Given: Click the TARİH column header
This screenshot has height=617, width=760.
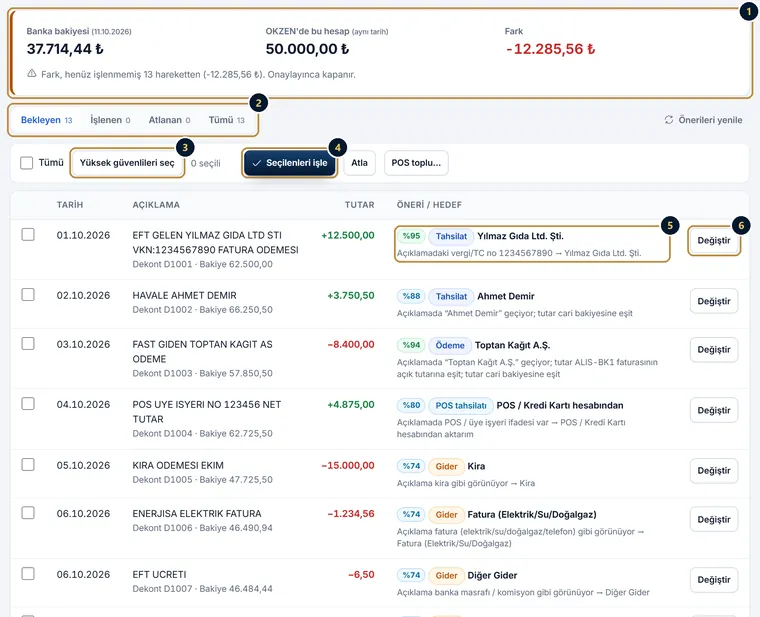Looking at the screenshot, I should pyautogui.click(x=70, y=205).
